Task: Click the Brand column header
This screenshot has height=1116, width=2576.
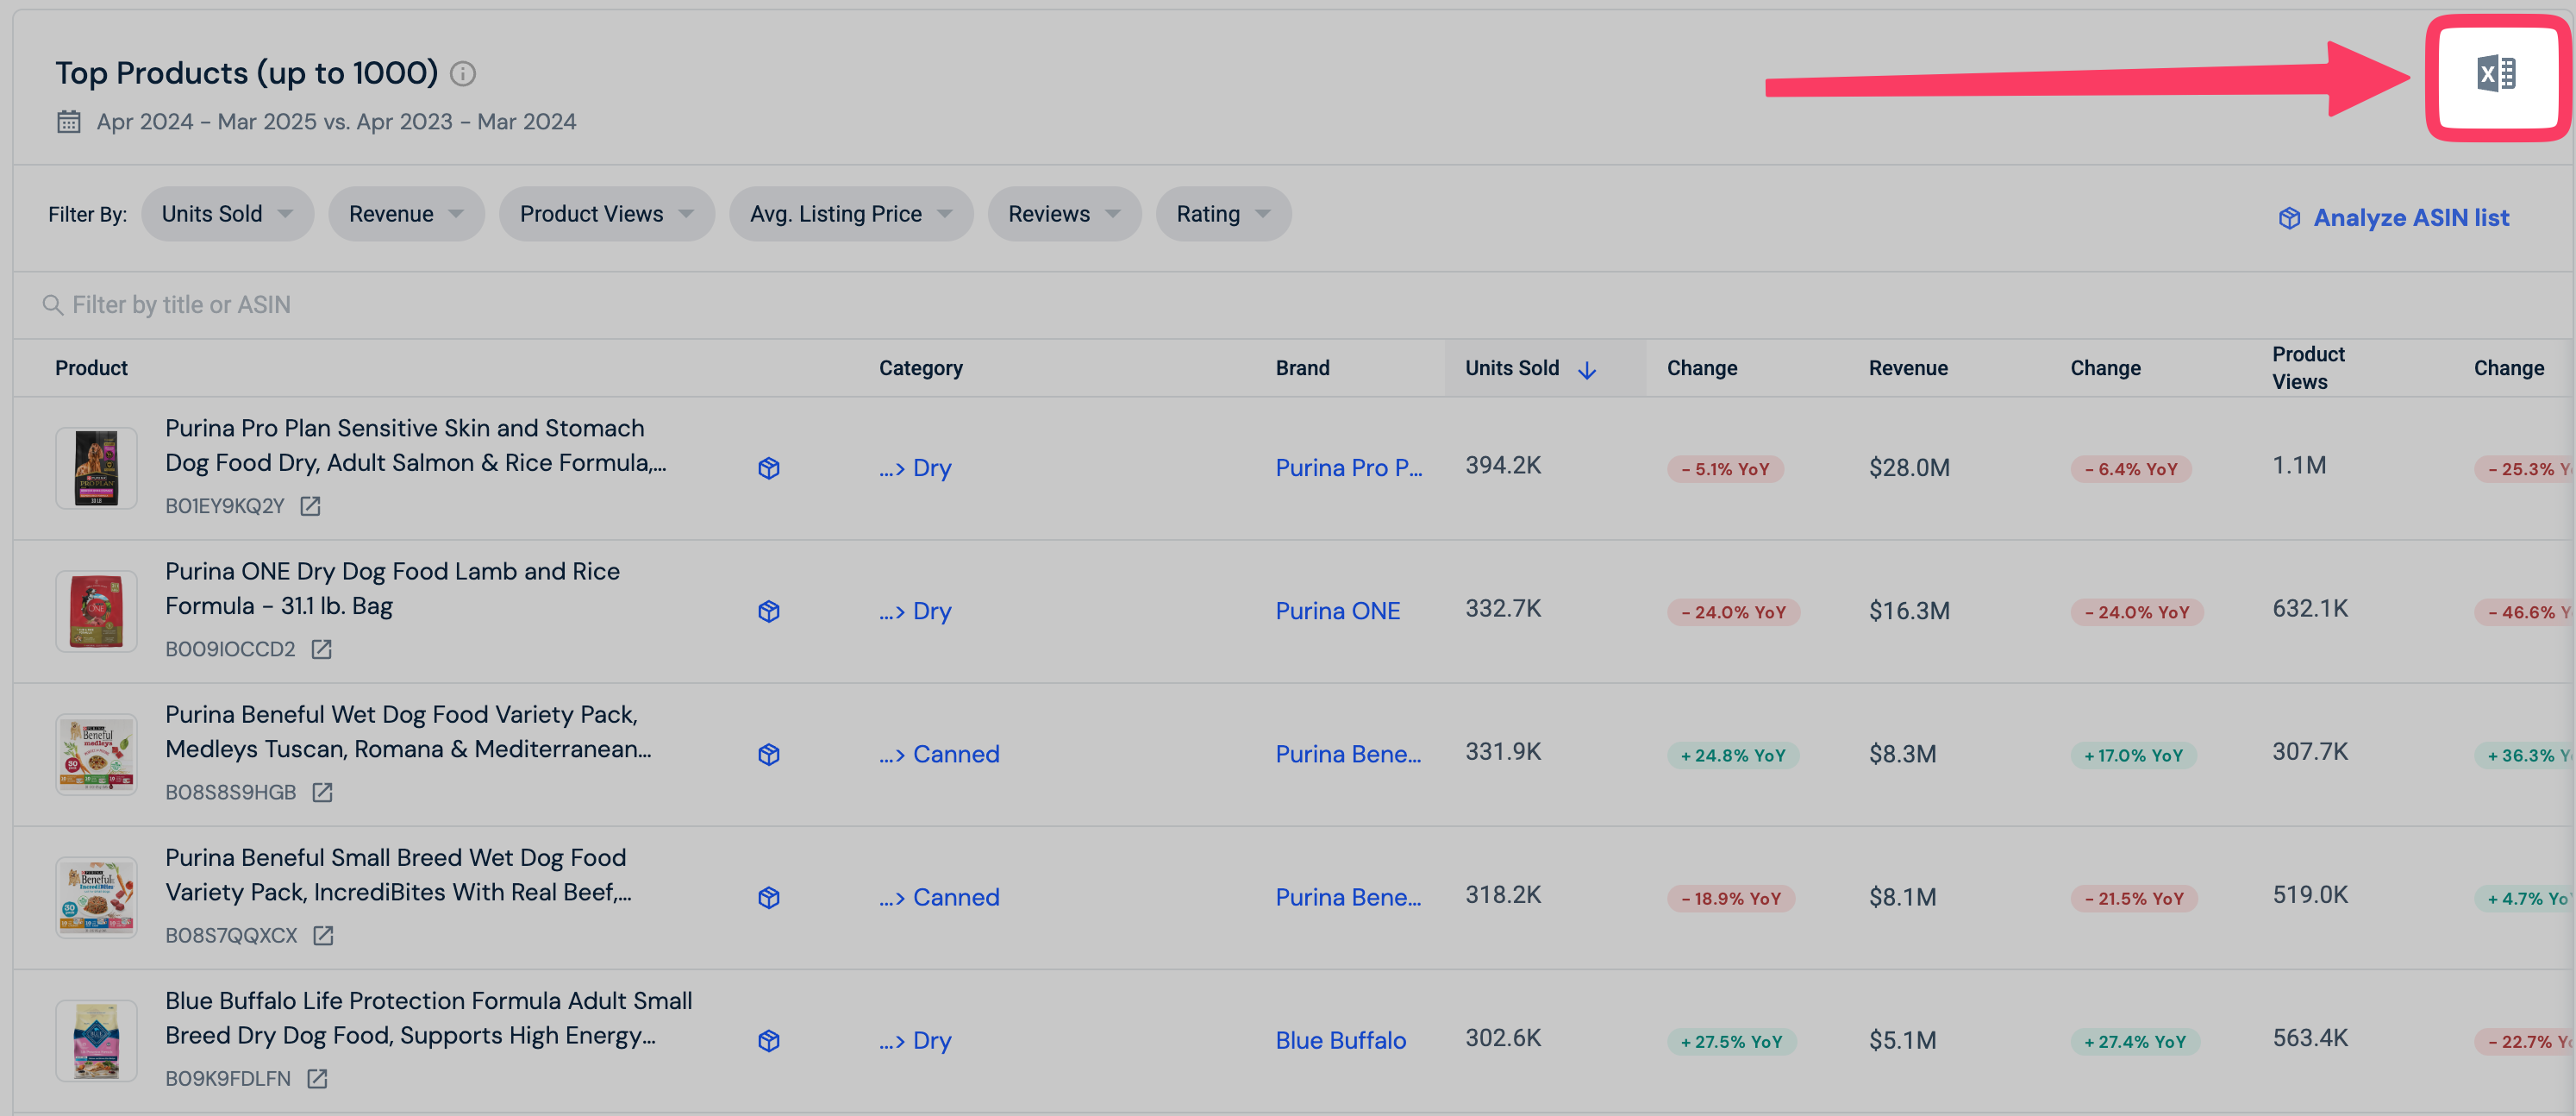Action: pos(1302,368)
